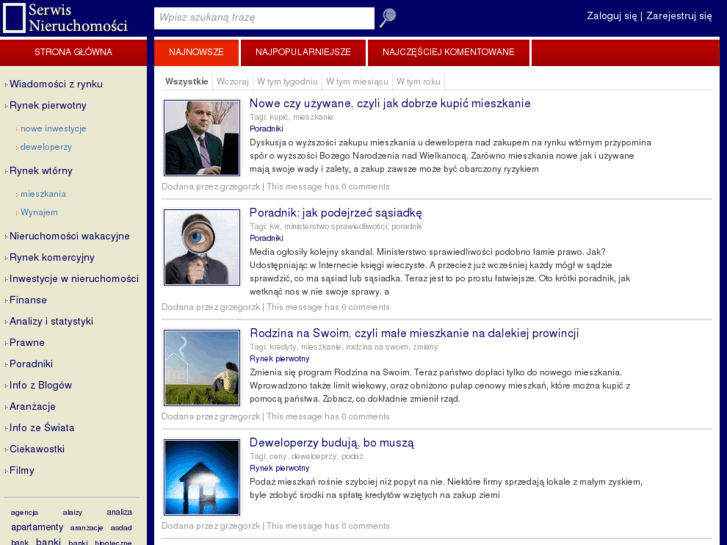Click Zarejestruj się link
The width and height of the screenshot is (727, 545).
point(679,16)
